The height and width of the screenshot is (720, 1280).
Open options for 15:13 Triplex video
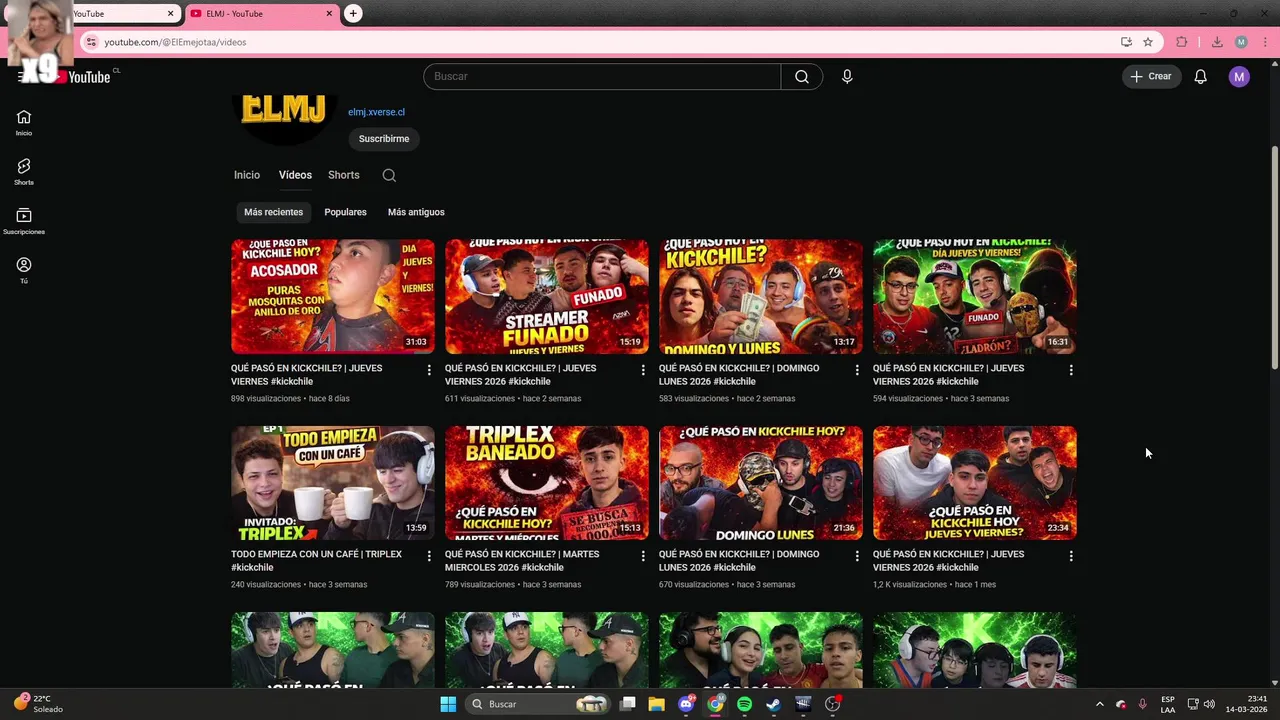643,556
